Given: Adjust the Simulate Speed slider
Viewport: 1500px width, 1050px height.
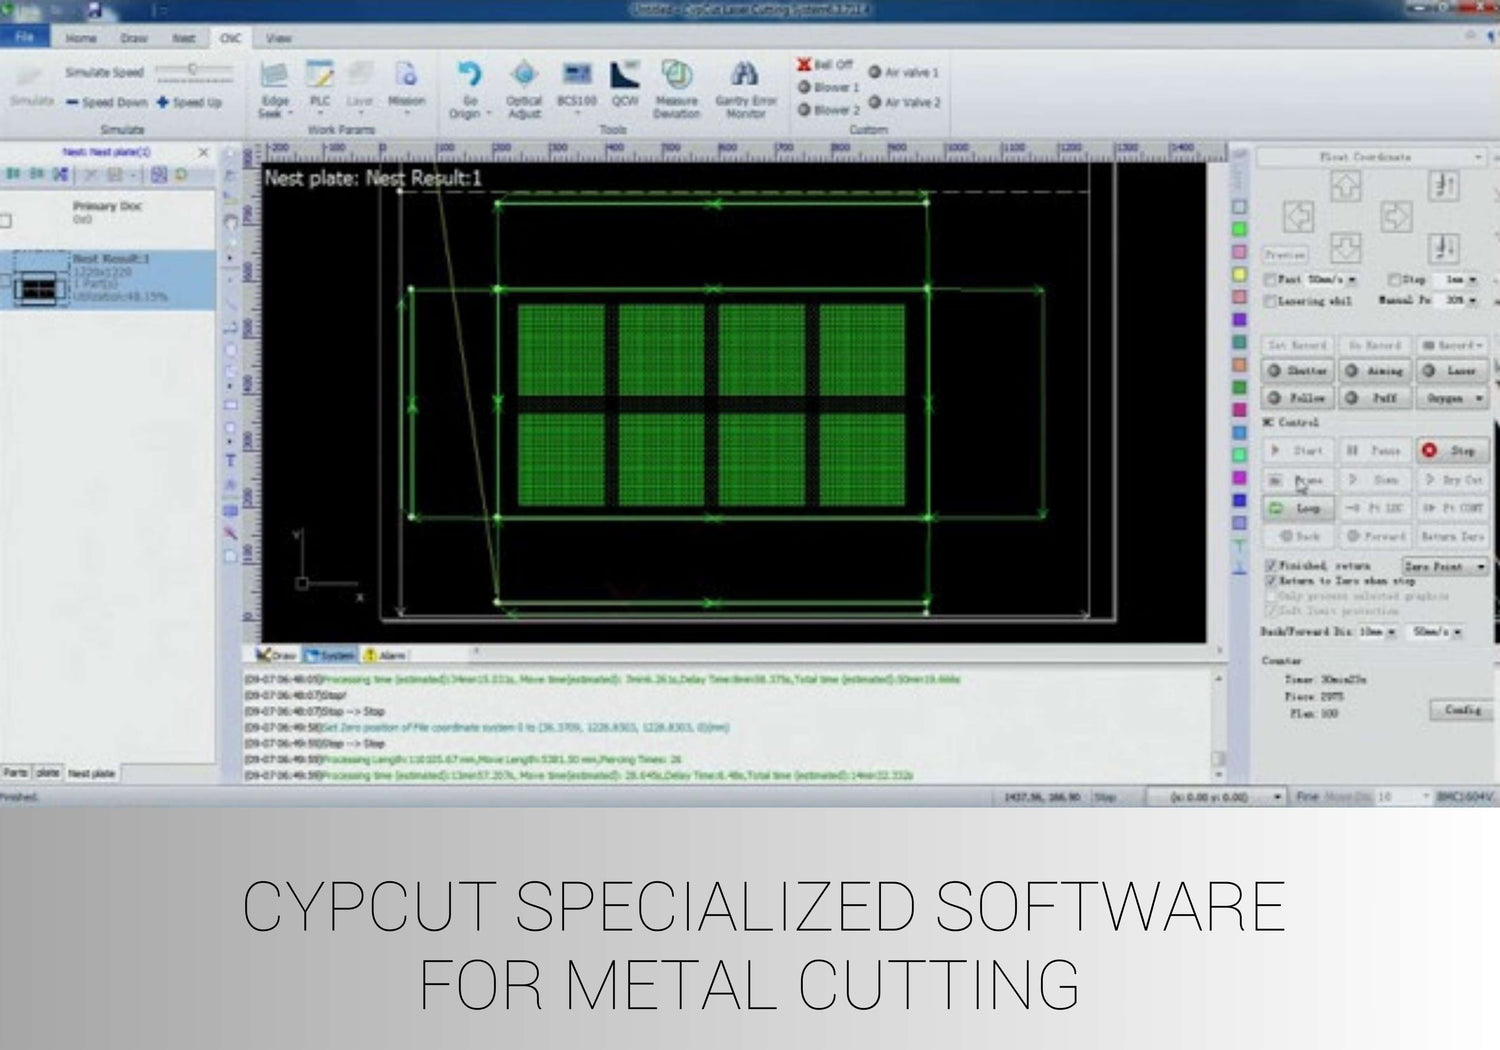Looking at the screenshot, I should tap(193, 70).
